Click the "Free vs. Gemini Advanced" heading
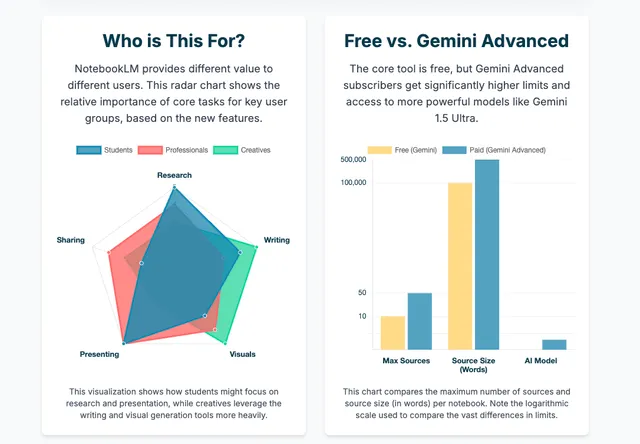This screenshot has height=444, width=640. click(x=456, y=41)
